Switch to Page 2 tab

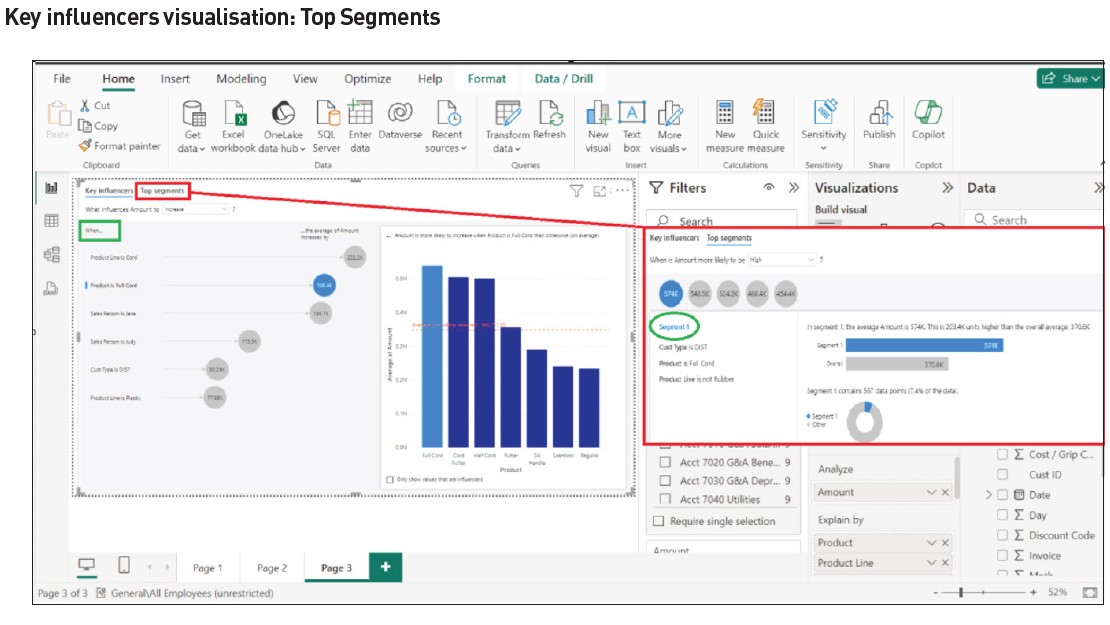[272, 568]
